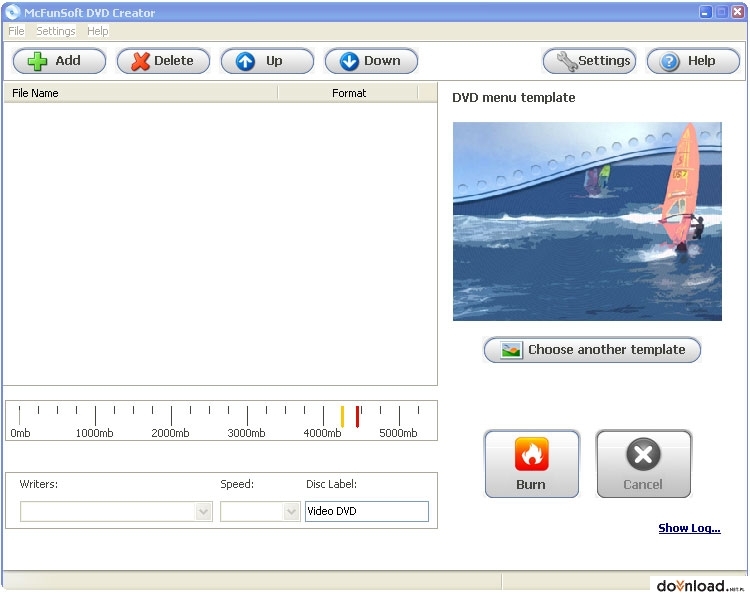Image resolution: width=750 pixels, height=595 pixels.
Task: Close the McFunSoft DVD Creator window
Action: (738, 12)
